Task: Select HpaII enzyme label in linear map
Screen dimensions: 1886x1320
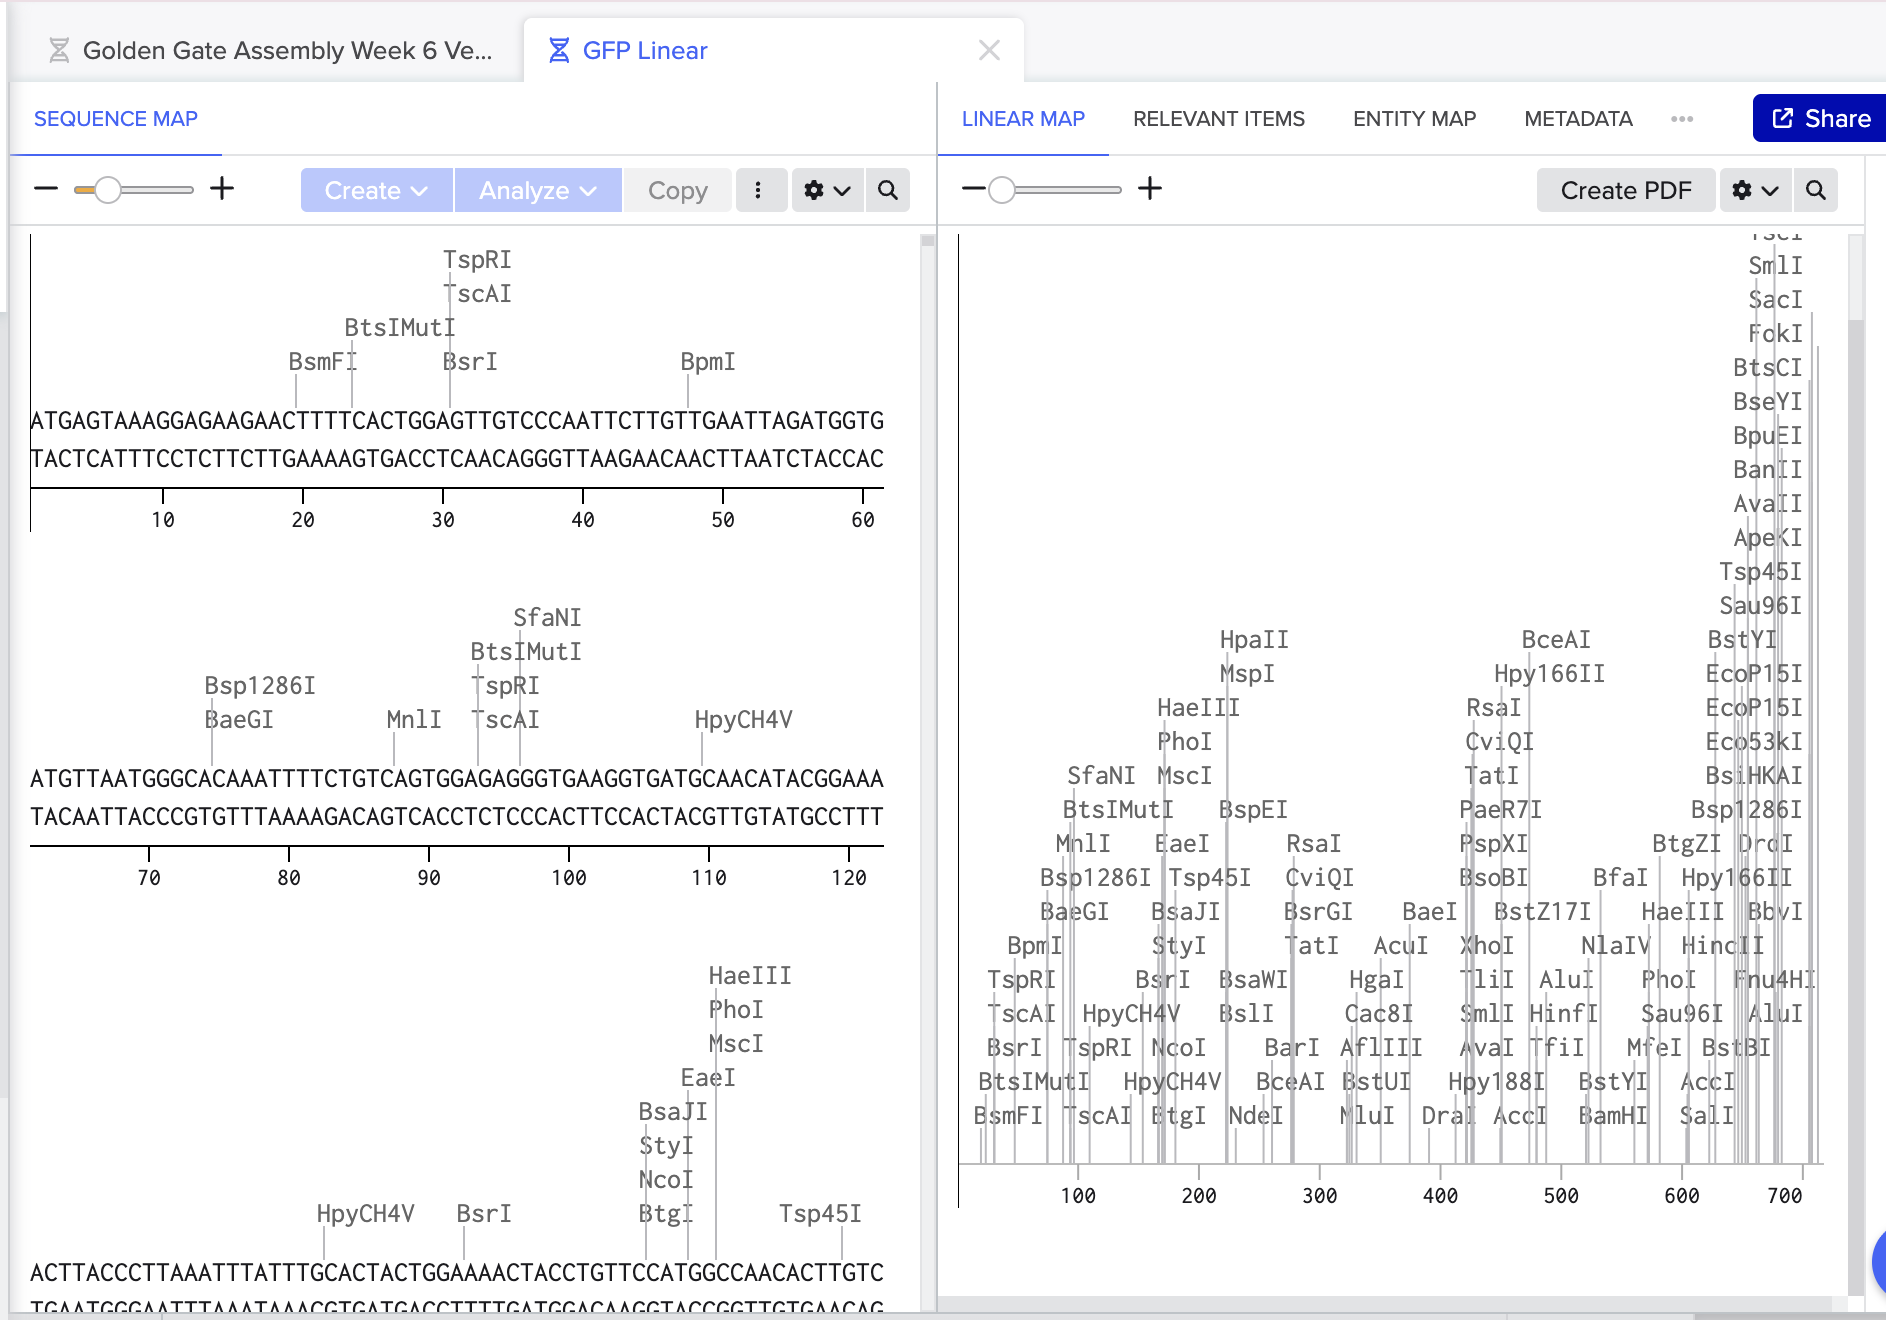Action: point(1254,640)
